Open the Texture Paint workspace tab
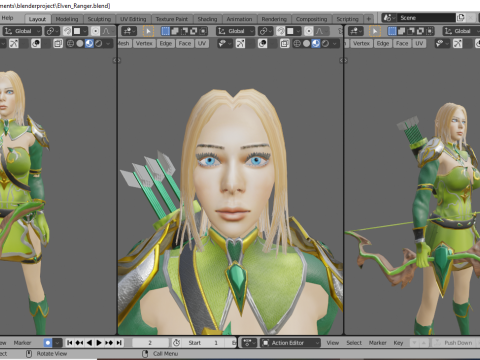Viewport: 480px width, 360px height. point(172,19)
